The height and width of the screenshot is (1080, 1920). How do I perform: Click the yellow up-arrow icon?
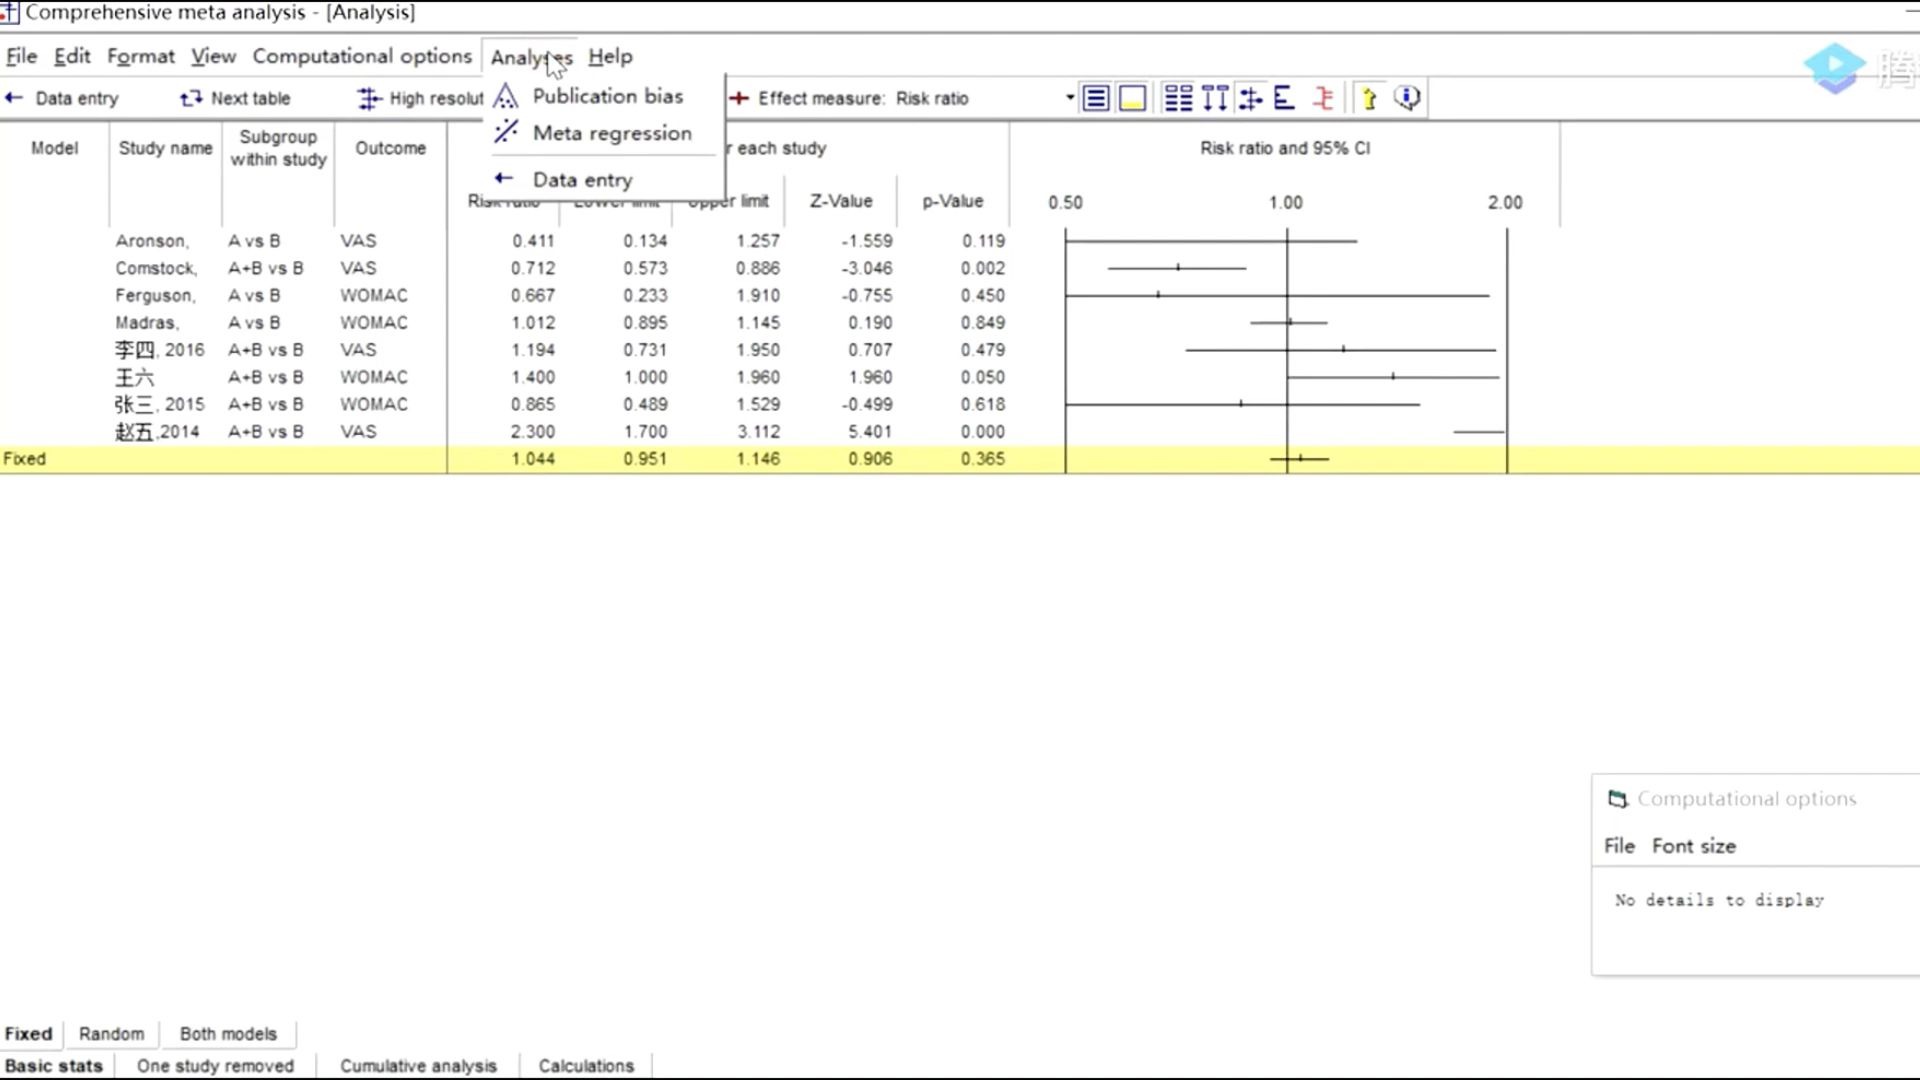pos(1369,98)
